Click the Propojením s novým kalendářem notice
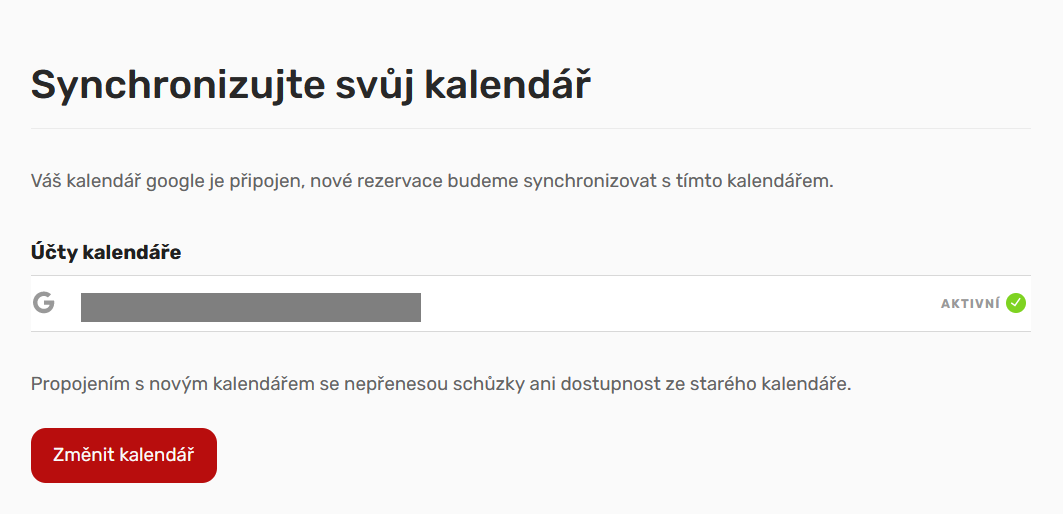The width and height of the screenshot is (1063, 514). pos(441,384)
